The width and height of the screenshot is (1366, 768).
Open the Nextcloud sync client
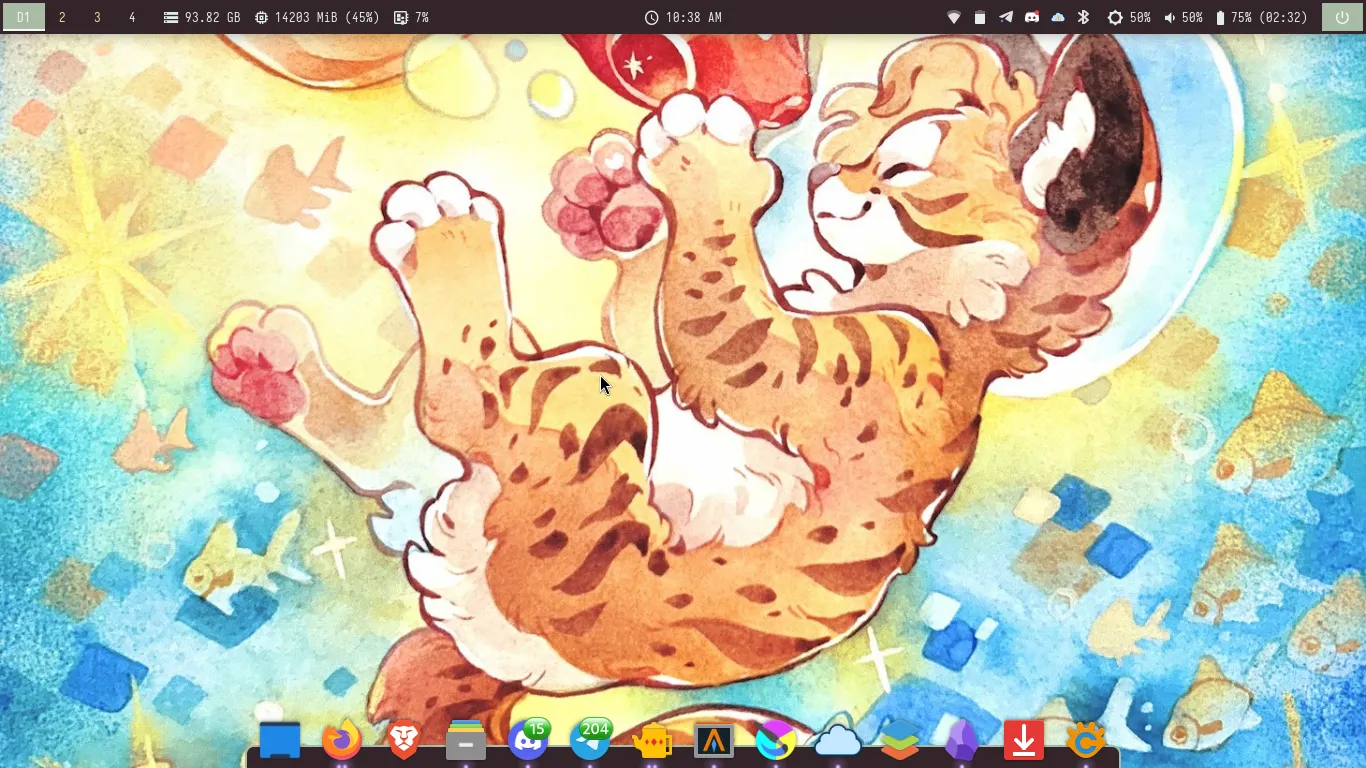tap(838, 741)
